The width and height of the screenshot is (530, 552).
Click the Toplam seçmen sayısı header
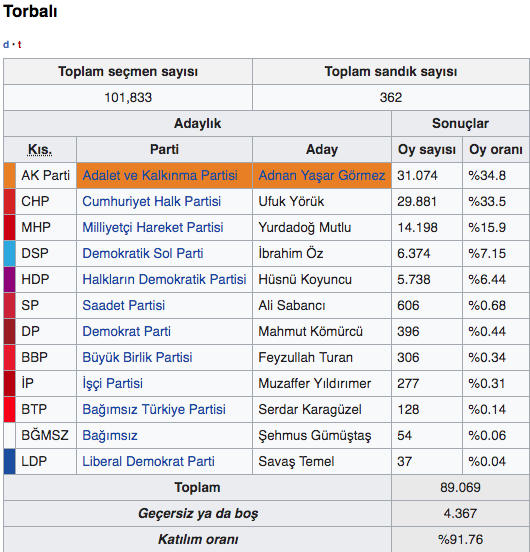click(128, 71)
